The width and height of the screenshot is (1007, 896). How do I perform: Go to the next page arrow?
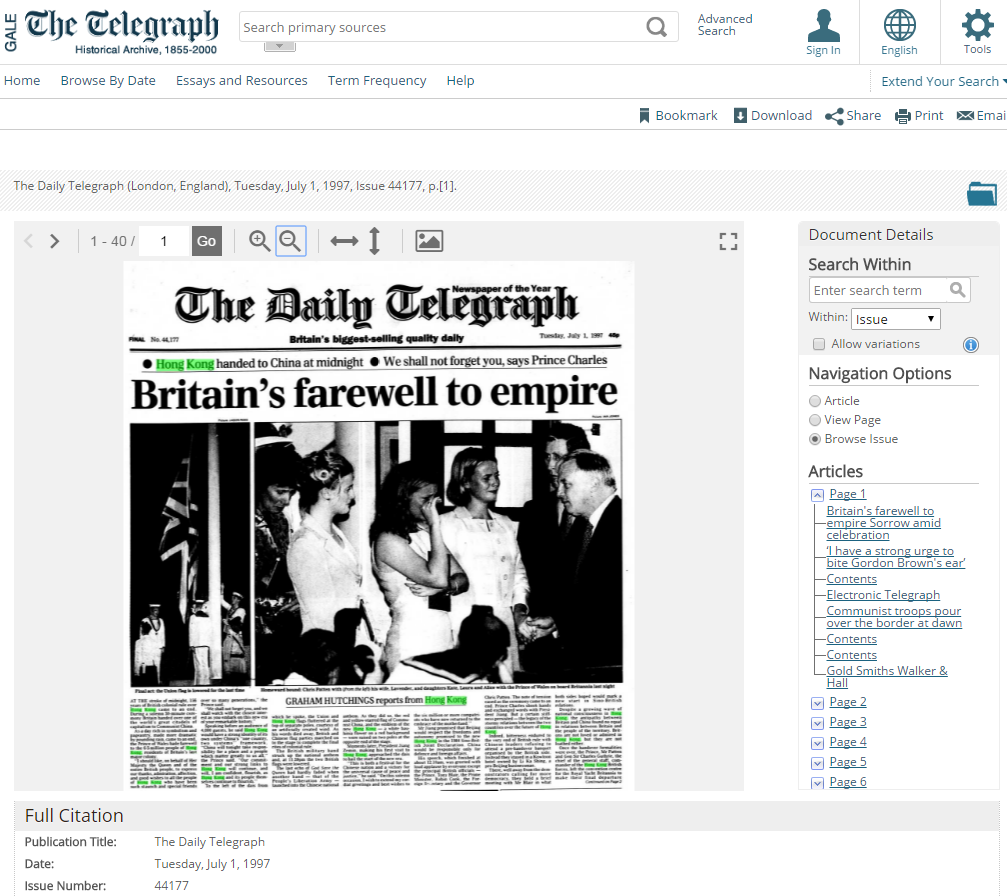pos(55,241)
